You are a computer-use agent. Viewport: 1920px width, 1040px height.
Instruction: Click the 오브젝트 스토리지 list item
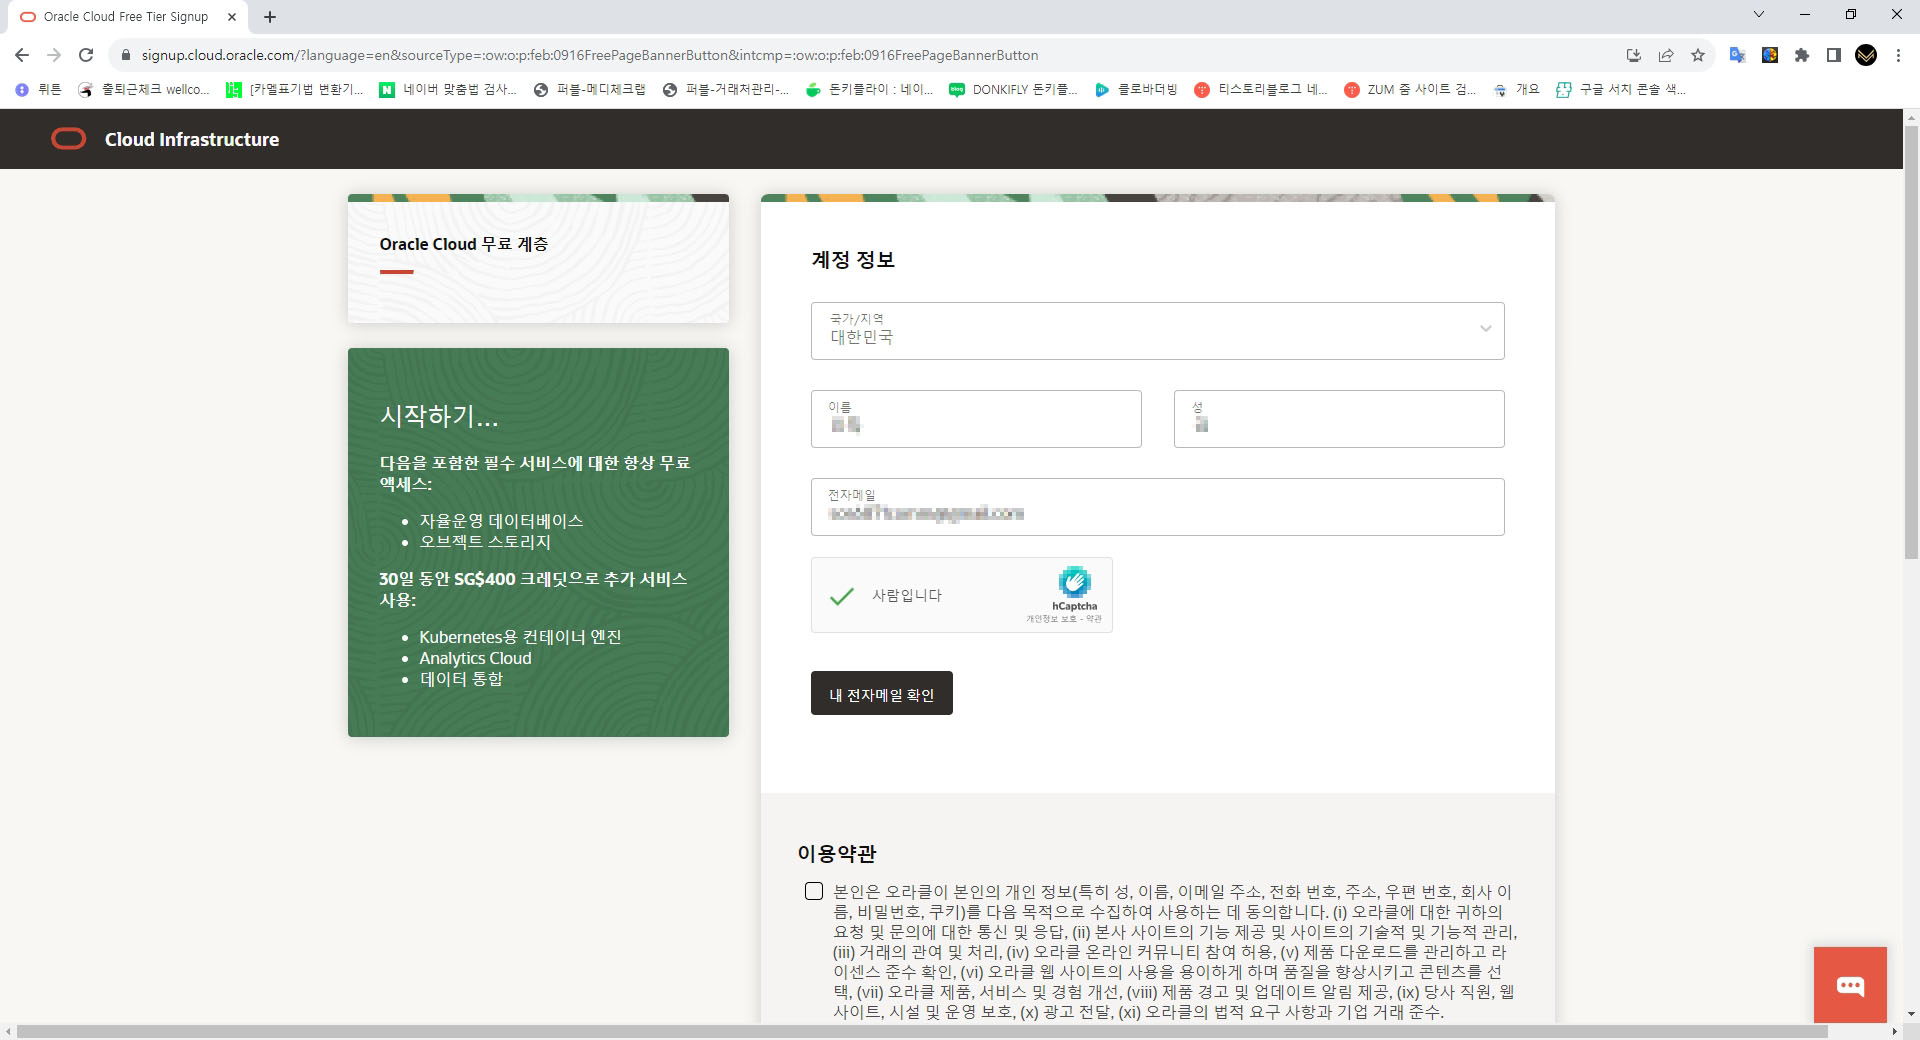(x=485, y=542)
